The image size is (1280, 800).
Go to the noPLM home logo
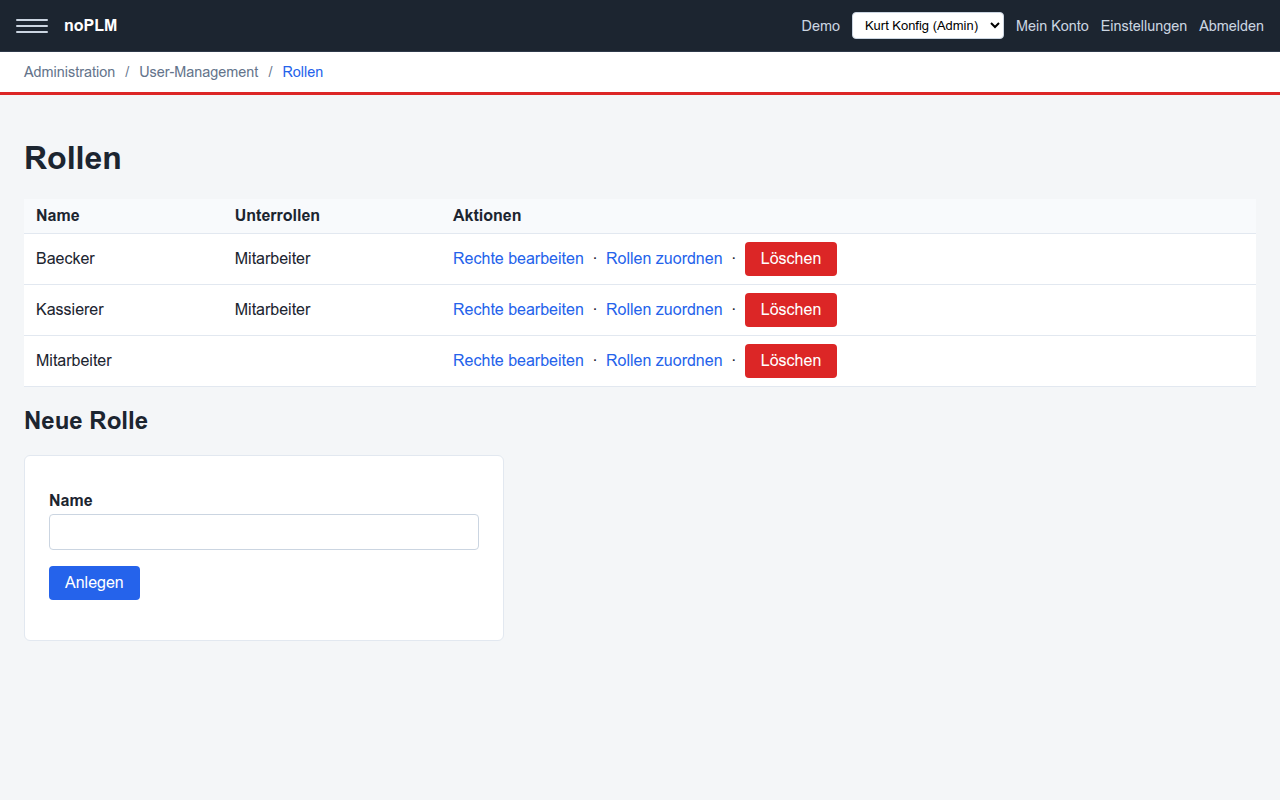(x=90, y=26)
